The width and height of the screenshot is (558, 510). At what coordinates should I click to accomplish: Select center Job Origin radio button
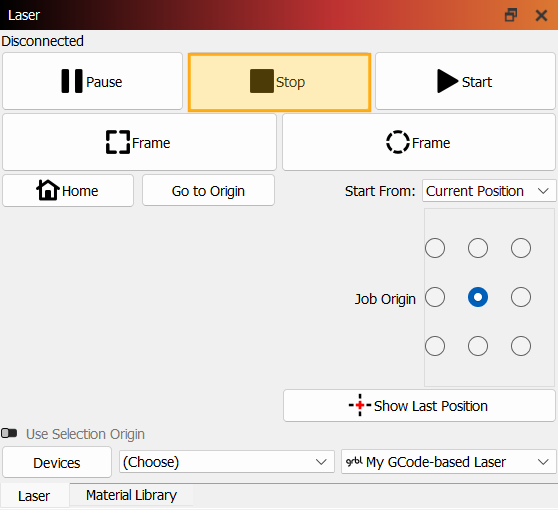tap(478, 297)
